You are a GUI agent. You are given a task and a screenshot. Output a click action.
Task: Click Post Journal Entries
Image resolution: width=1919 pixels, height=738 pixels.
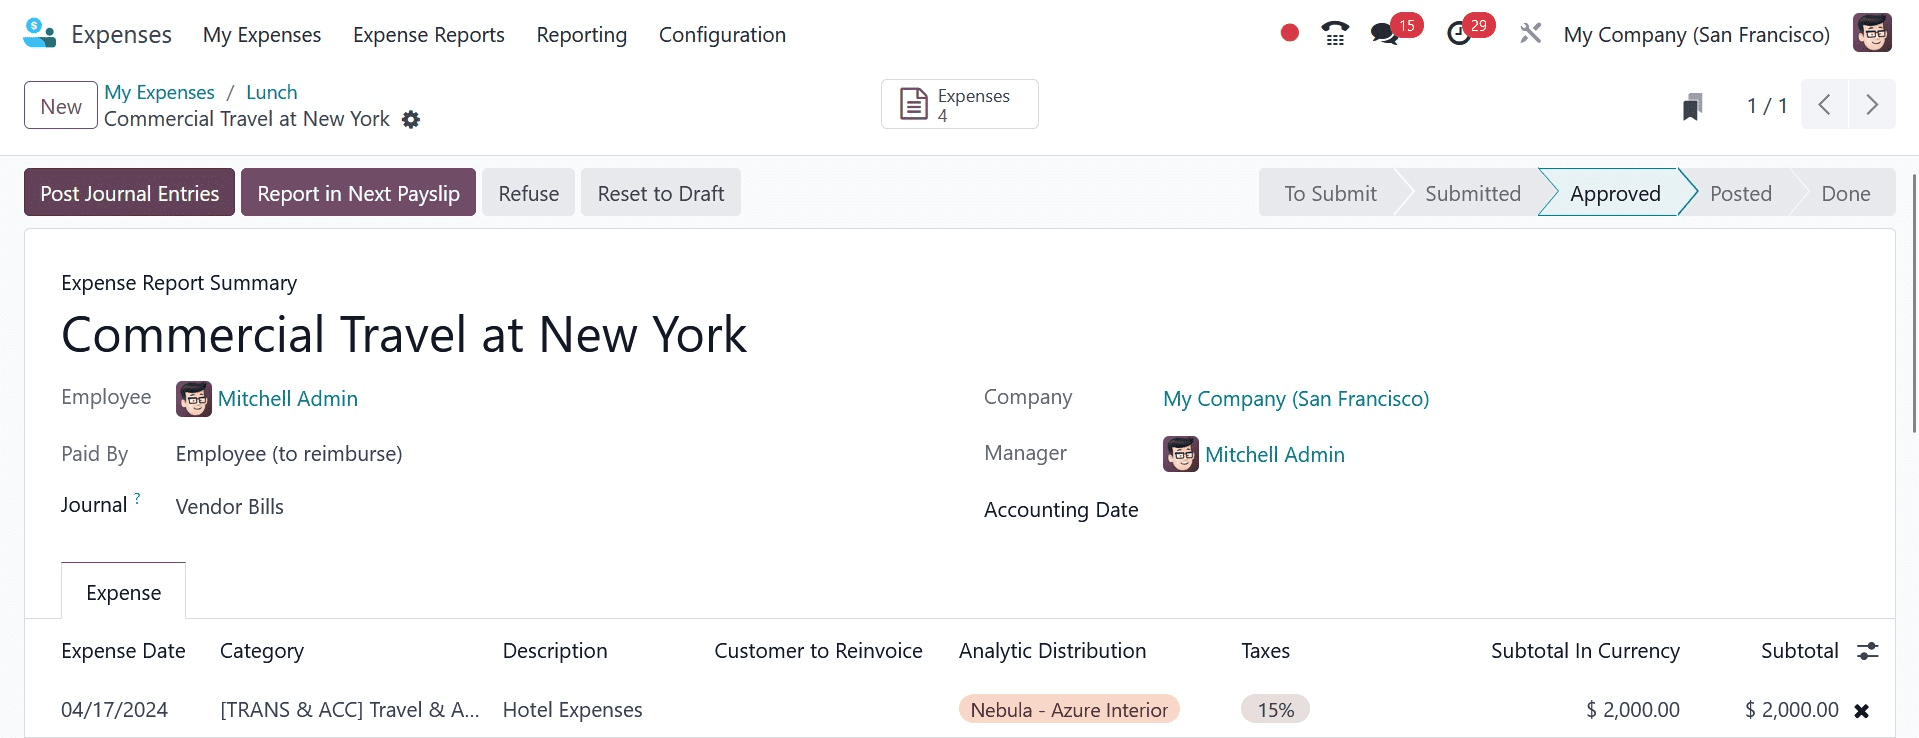[x=129, y=193]
